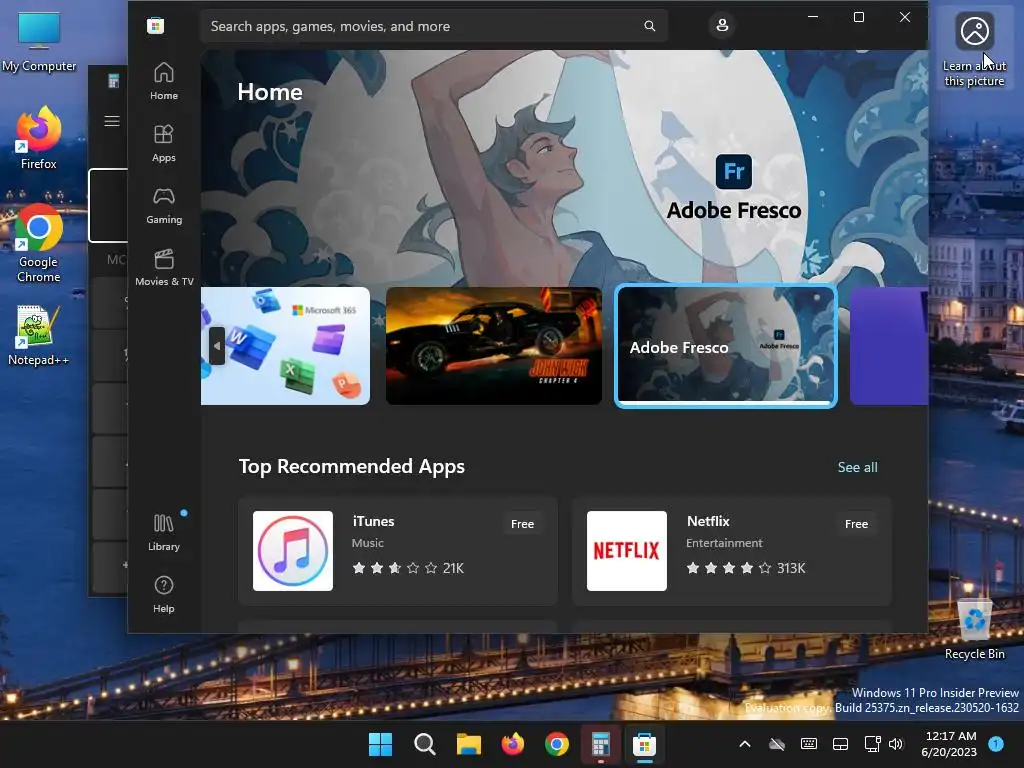Viewport: 1024px width, 768px height.
Task: Expand the system tray hidden icons chevron
Action: pyautogui.click(x=744, y=744)
